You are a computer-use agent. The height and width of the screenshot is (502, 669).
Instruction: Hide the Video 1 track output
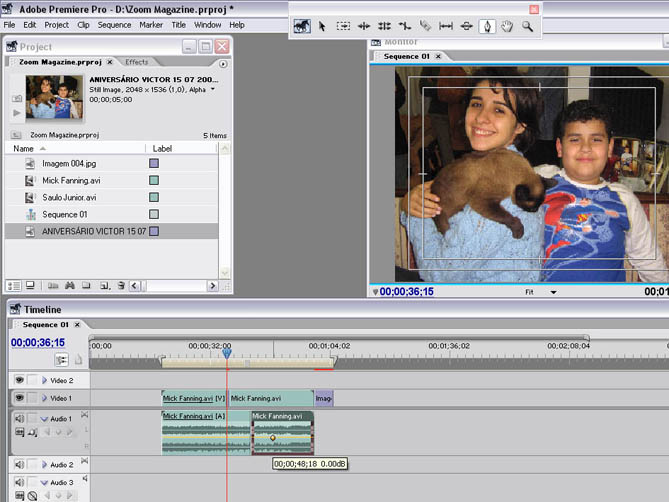coord(19,398)
